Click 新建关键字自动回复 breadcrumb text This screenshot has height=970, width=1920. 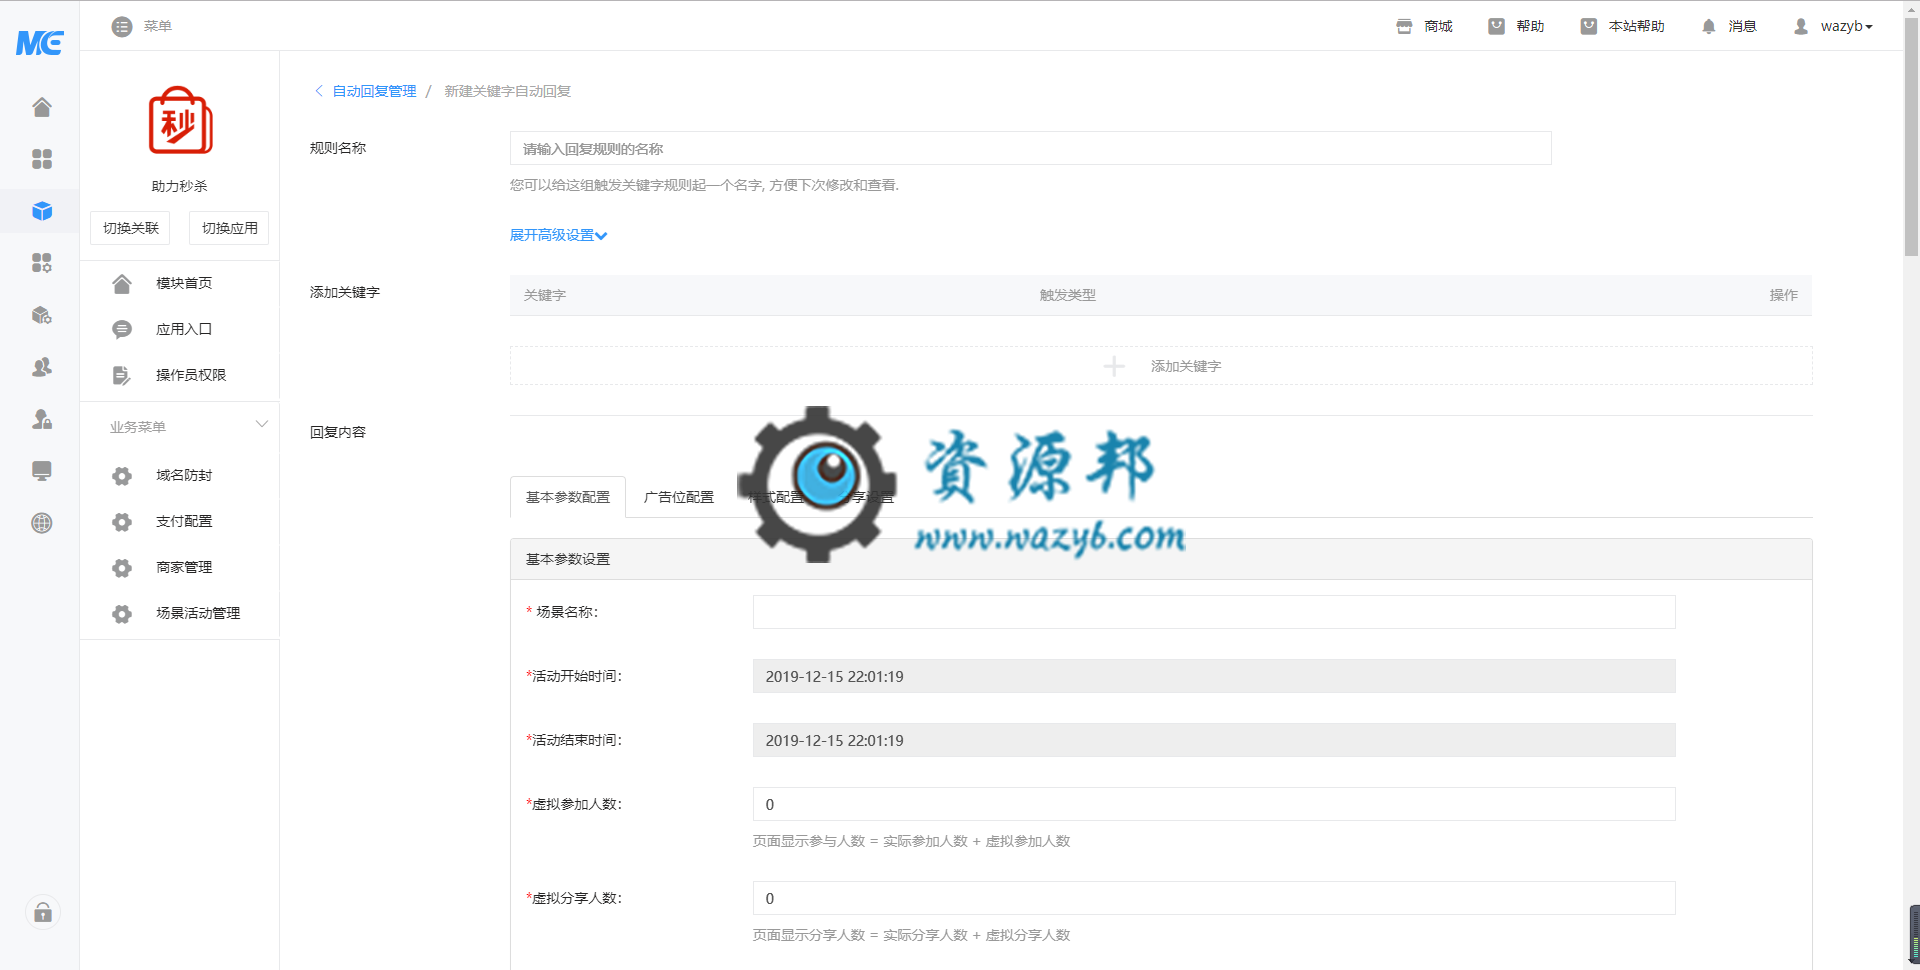pyautogui.click(x=507, y=91)
